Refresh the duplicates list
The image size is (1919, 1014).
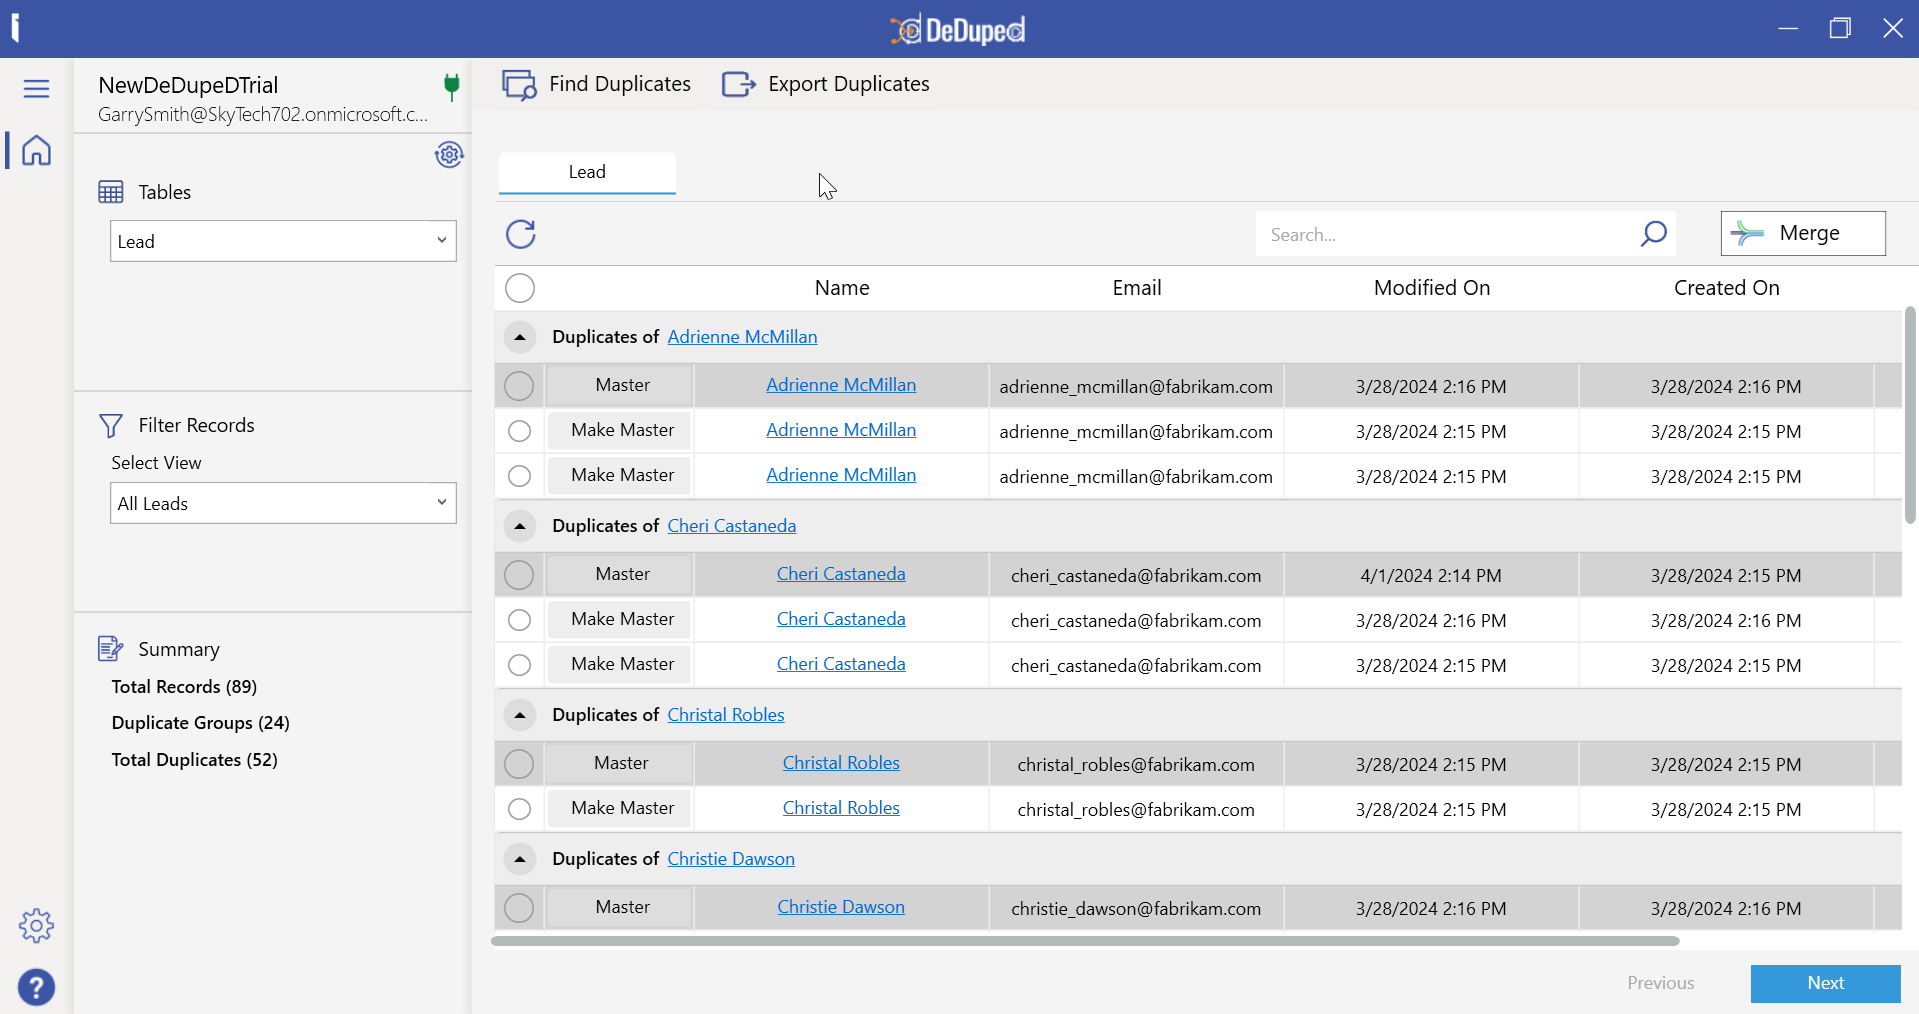[x=521, y=234]
